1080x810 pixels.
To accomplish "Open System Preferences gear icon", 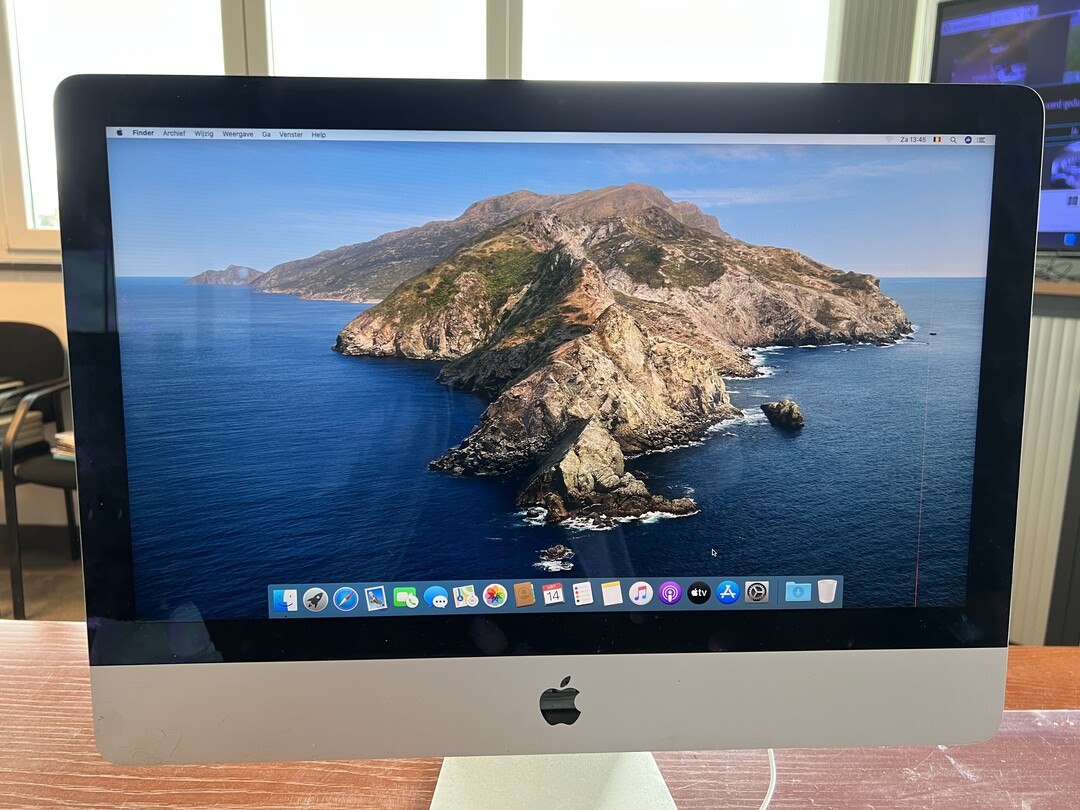I will pos(757,592).
